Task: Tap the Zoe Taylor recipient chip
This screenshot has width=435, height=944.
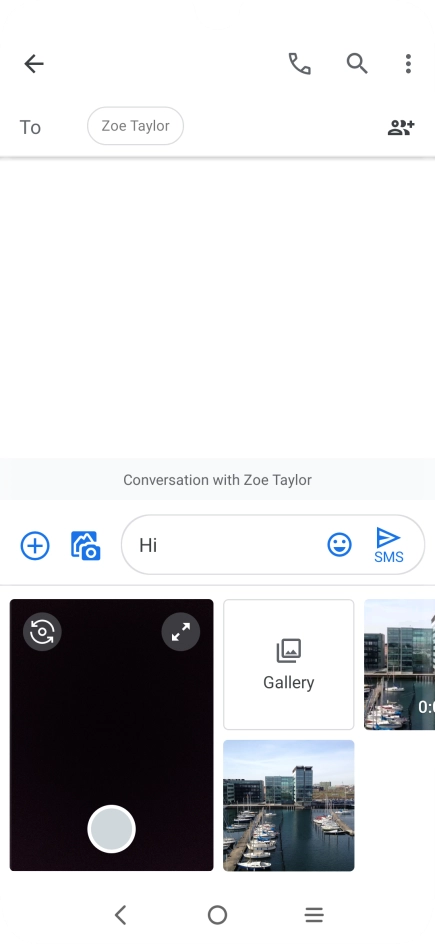Action: [x=135, y=126]
